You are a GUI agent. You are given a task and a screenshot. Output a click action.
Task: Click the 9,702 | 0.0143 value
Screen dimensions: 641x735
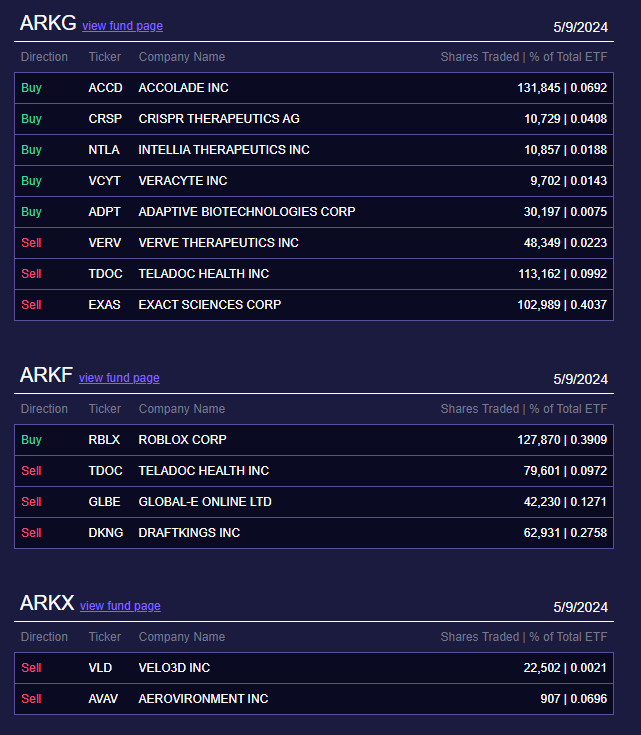(569, 180)
